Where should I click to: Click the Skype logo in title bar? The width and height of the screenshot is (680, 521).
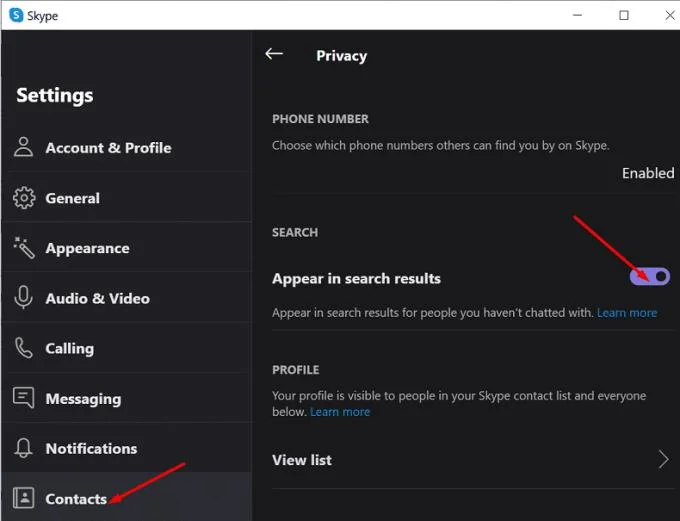pos(16,15)
